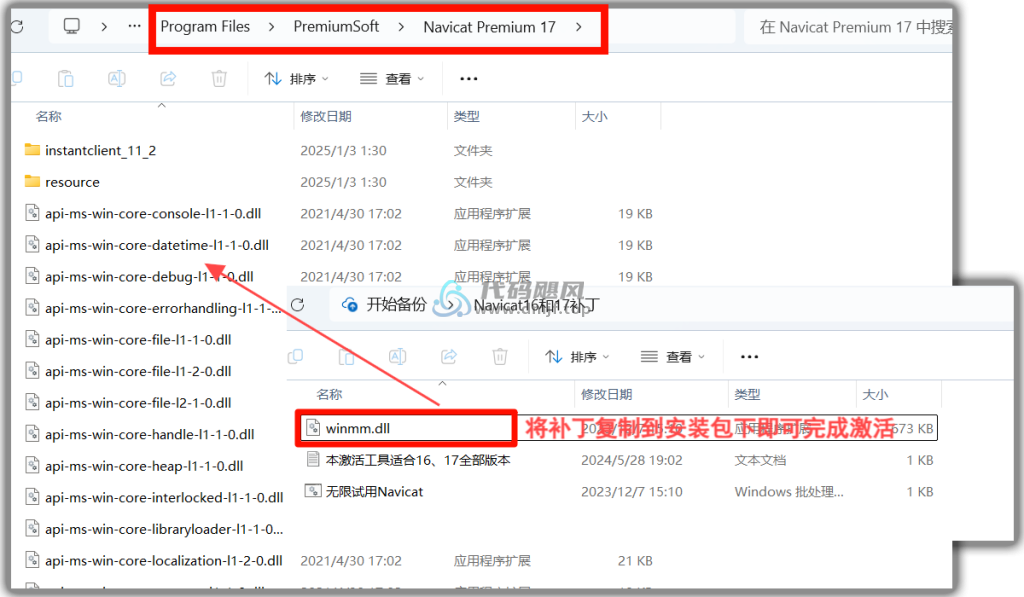Screen dimensions: 1024x597
Task: Select api-ms-win-core-handle-l1-1-0.dll file
Action: [150, 434]
